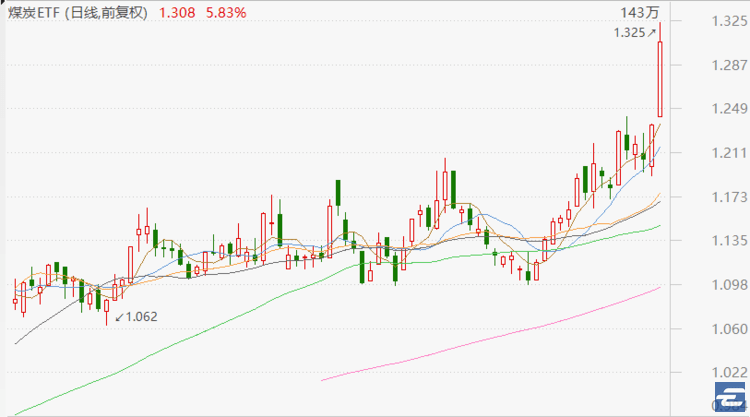This screenshot has height=417, width=750.
Task: Click the 1.060 axis label
Action: [729, 329]
